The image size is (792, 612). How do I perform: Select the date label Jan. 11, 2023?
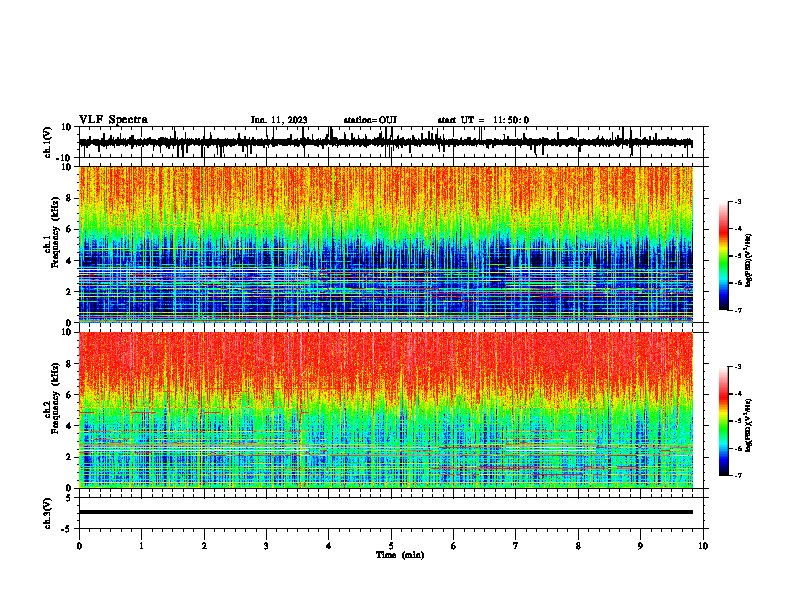[x=279, y=120]
